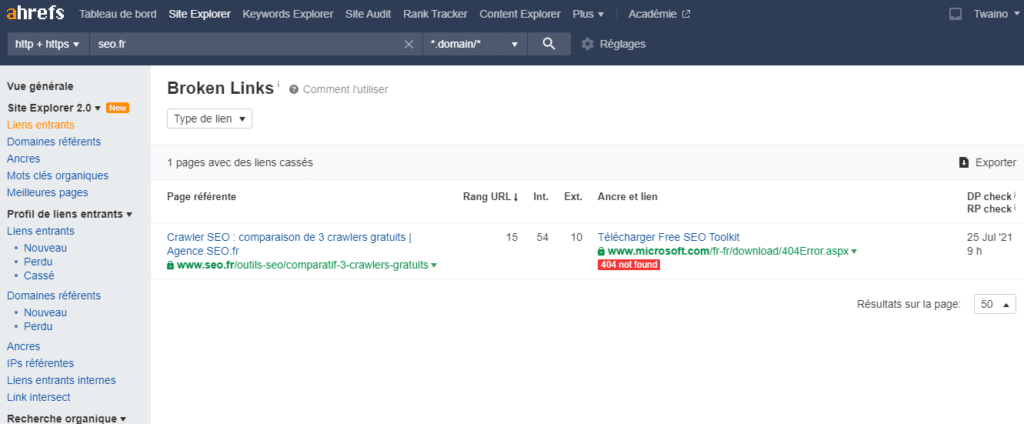Open www.microsoft.com 404Error.aspx URL
1024x424 pixels.
(x=728, y=252)
